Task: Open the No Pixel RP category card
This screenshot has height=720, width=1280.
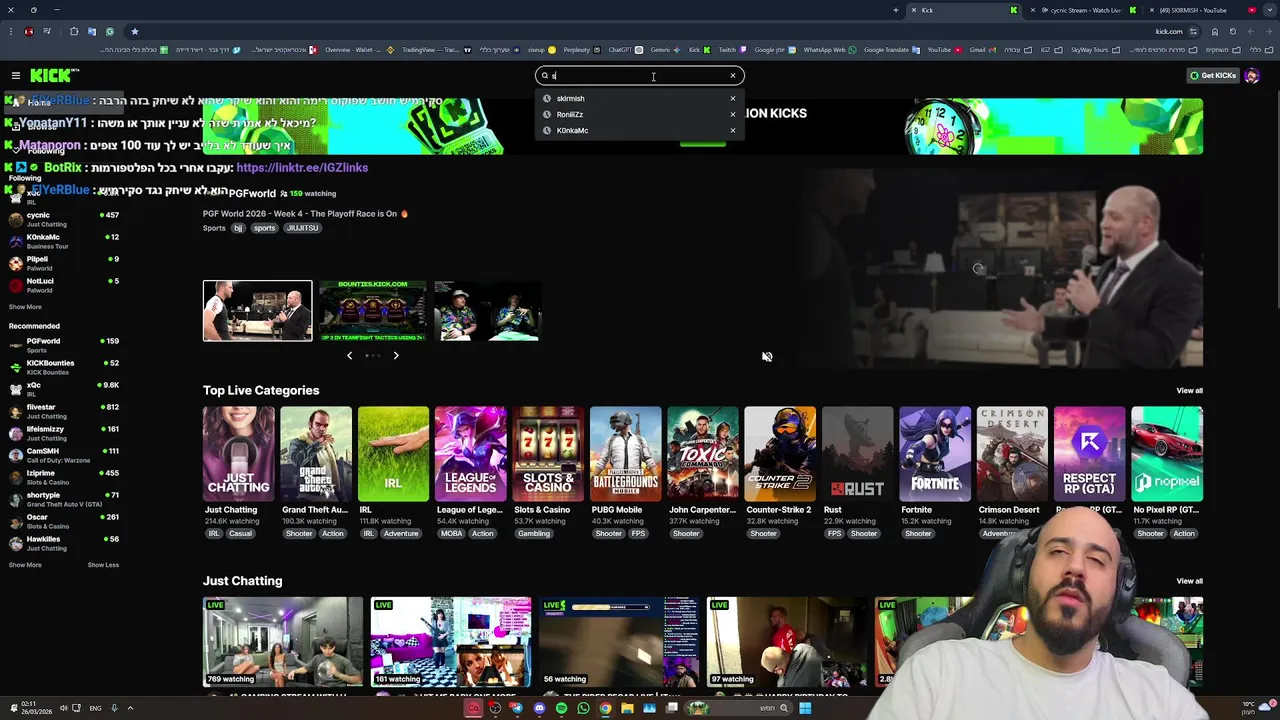Action: [1167, 453]
